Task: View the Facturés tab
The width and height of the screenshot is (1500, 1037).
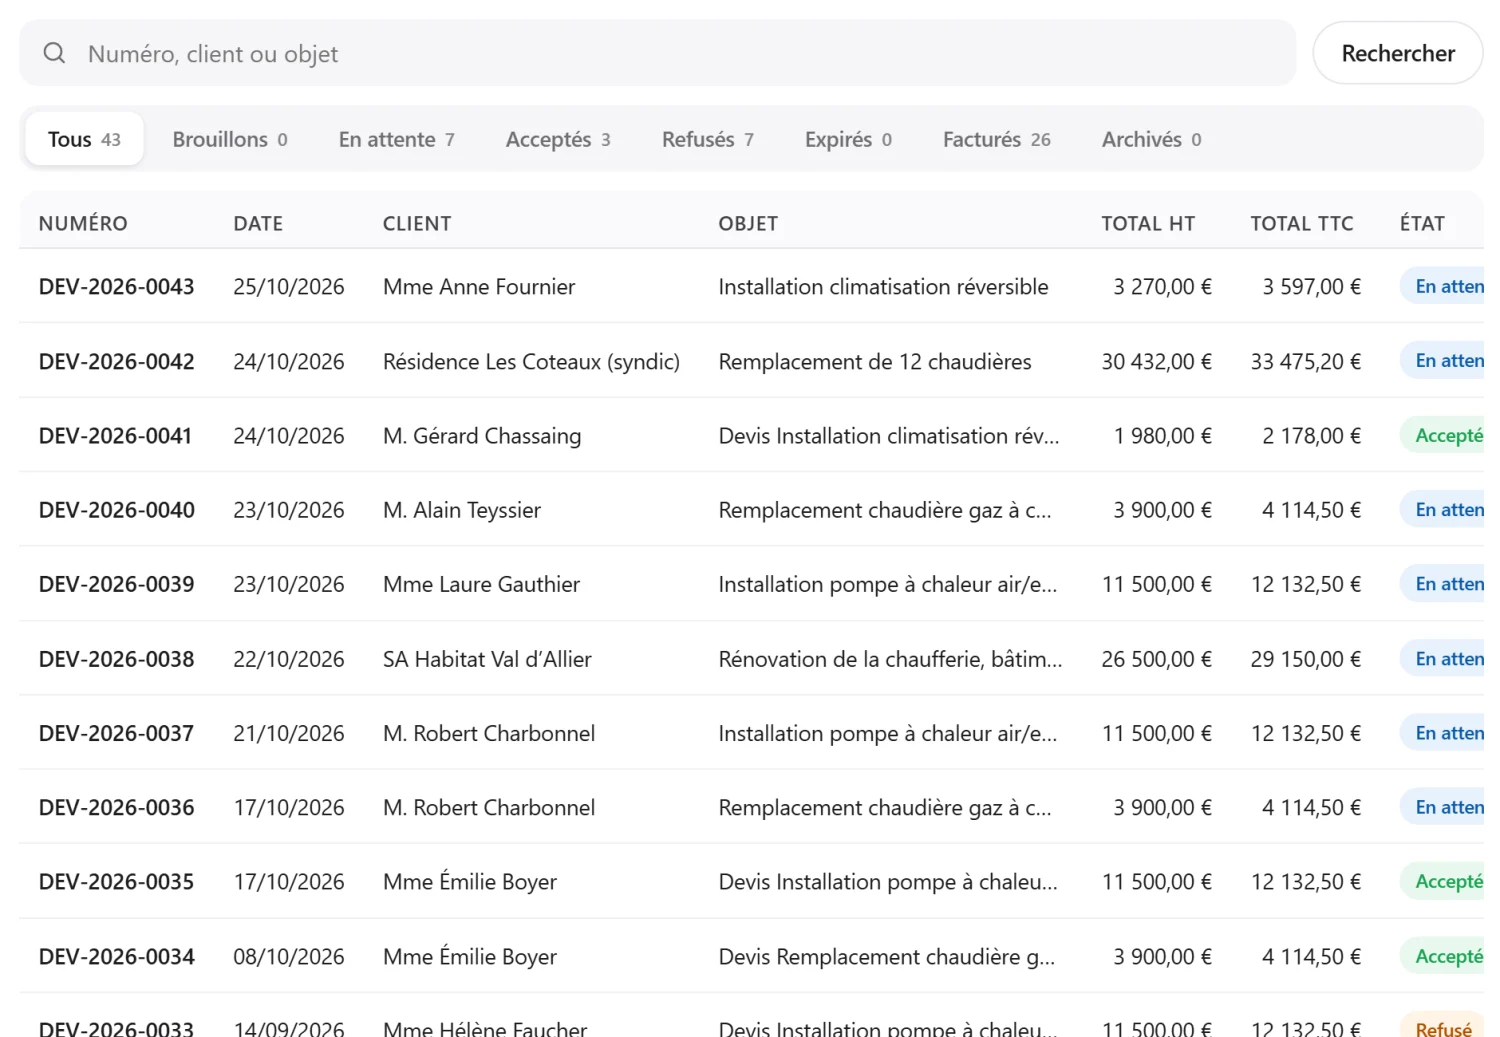Action: (x=996, y=139)
